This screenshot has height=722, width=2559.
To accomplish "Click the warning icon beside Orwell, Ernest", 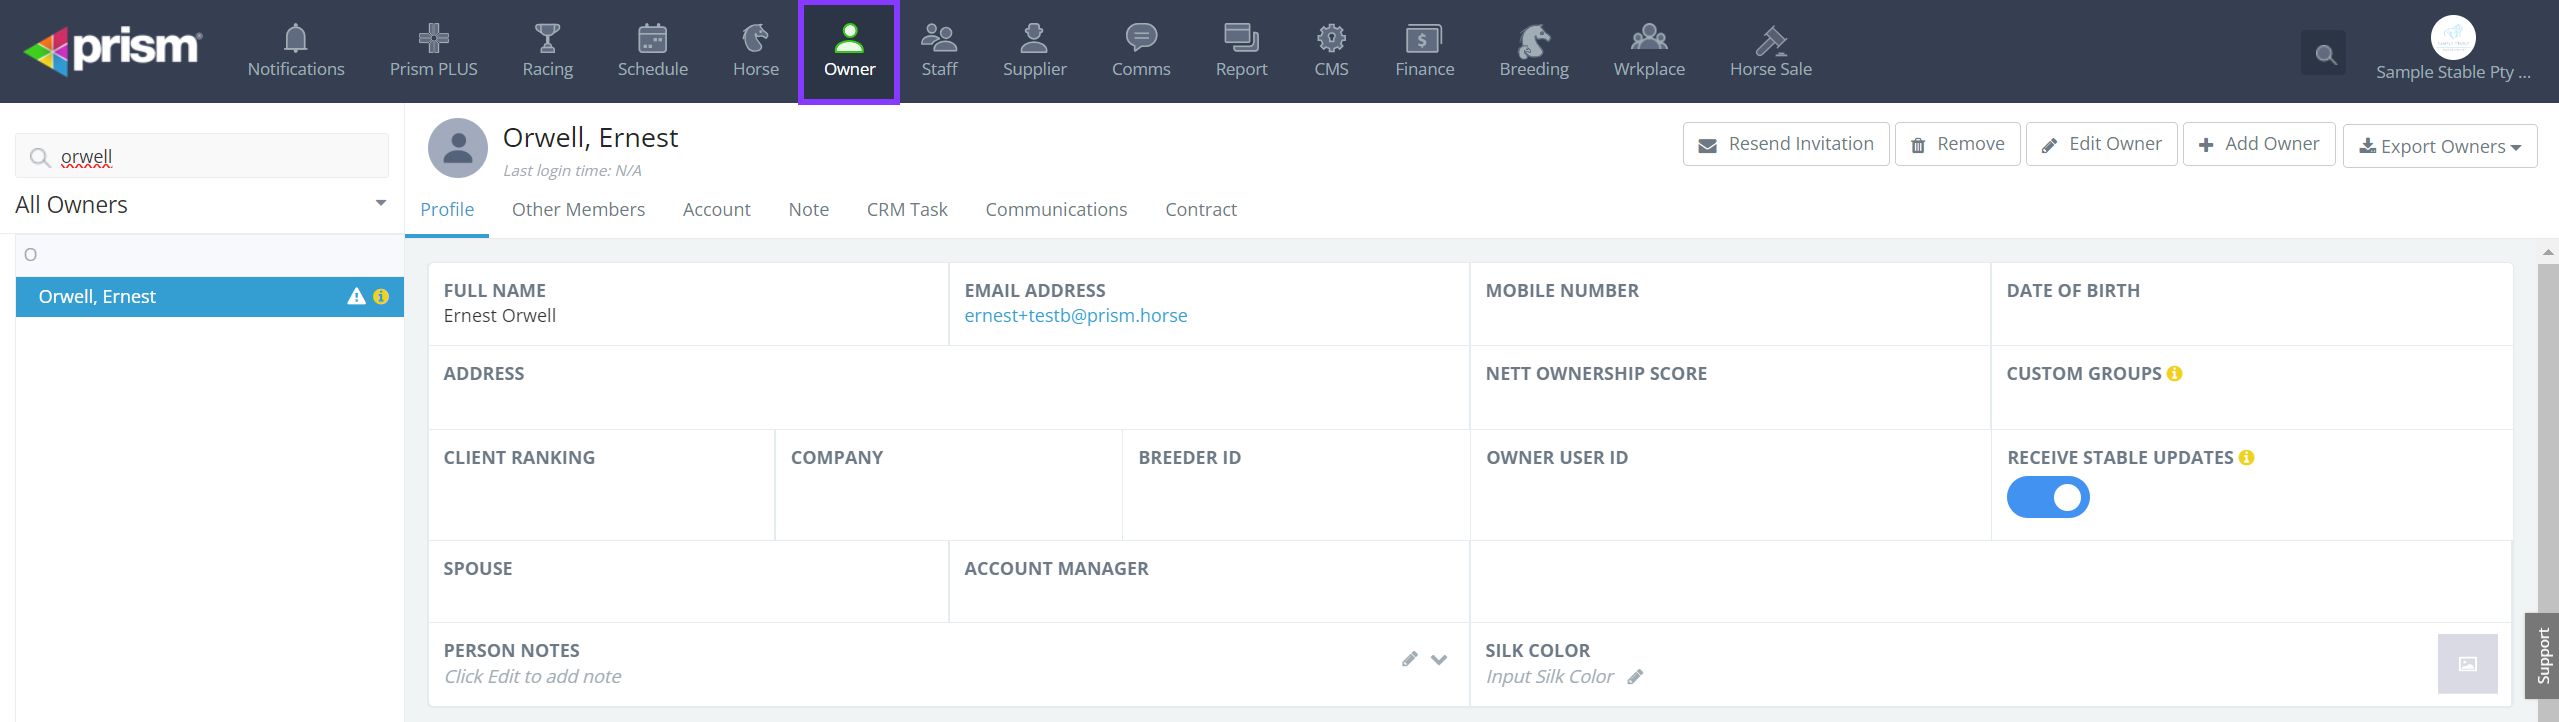I will 356,297.
